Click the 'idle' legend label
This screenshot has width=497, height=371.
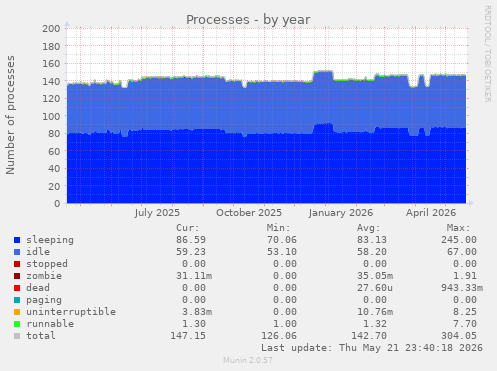pyautogui.click(x=38, y=252)
